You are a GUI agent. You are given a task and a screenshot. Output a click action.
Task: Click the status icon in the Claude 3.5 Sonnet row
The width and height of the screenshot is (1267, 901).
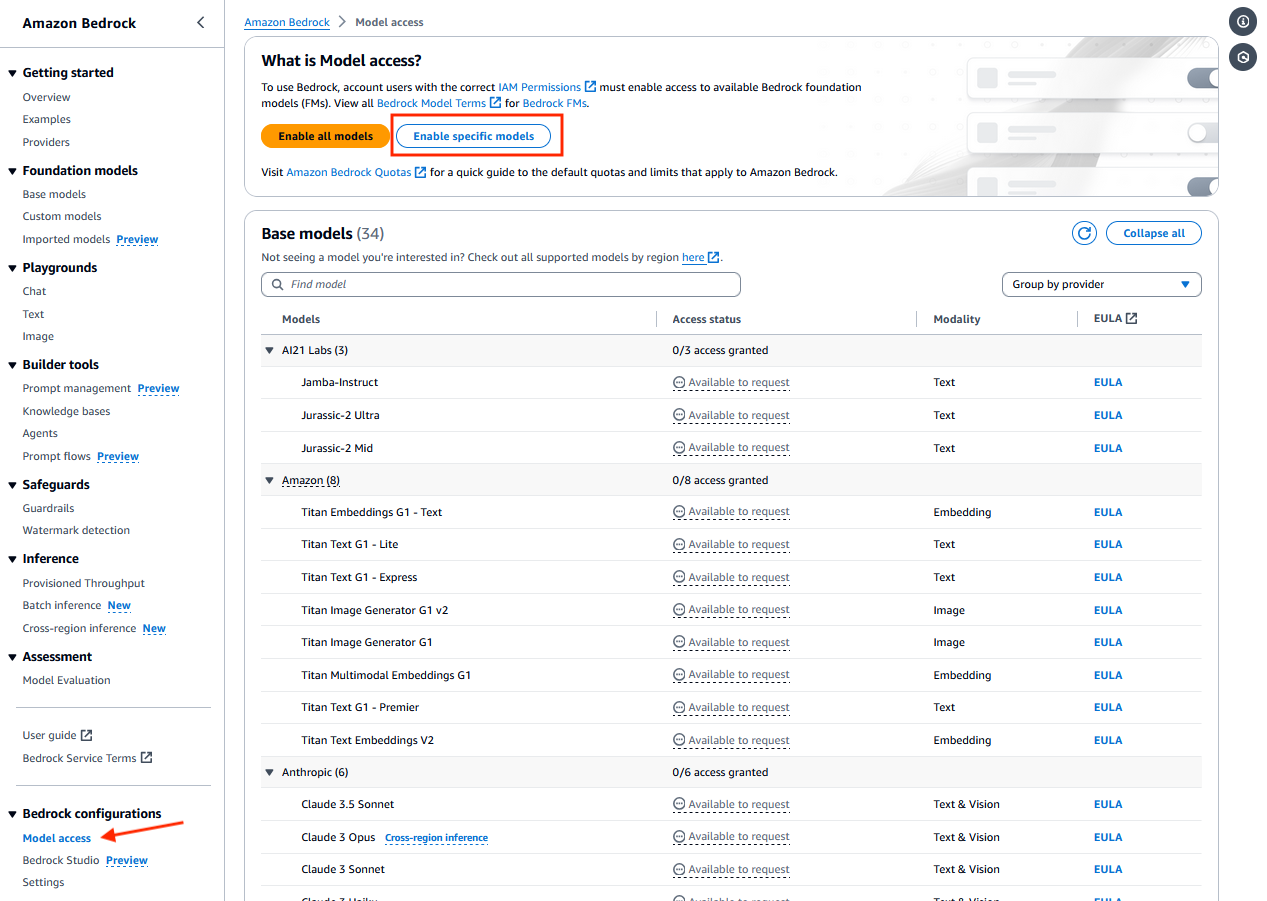tap(679, 804)
